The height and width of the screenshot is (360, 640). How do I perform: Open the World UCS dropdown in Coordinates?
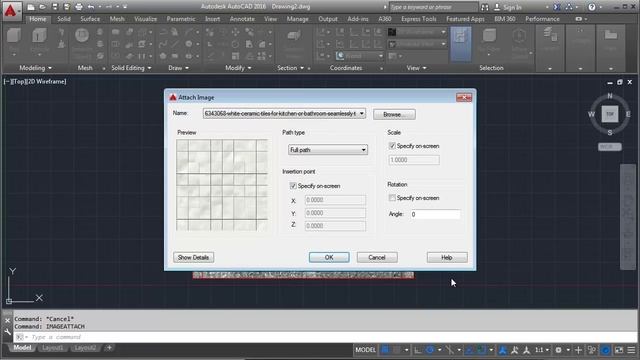360,56
